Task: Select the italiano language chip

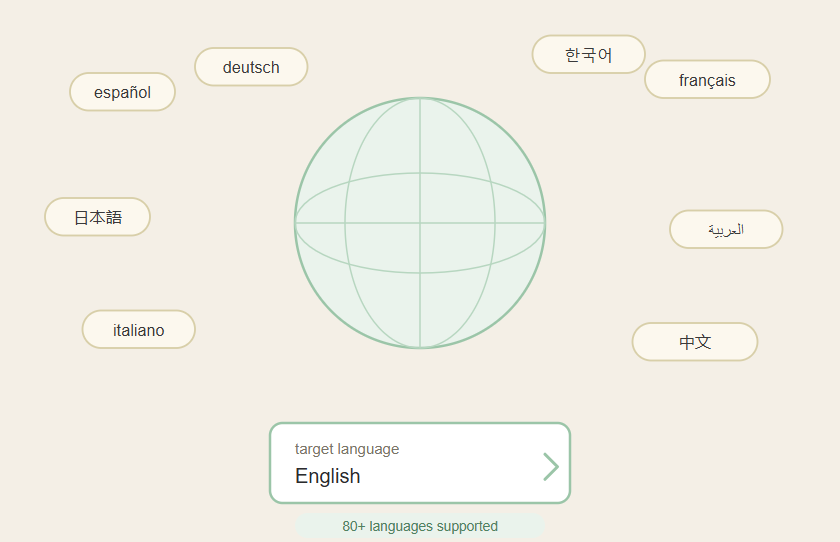Action: coord(138,329)
